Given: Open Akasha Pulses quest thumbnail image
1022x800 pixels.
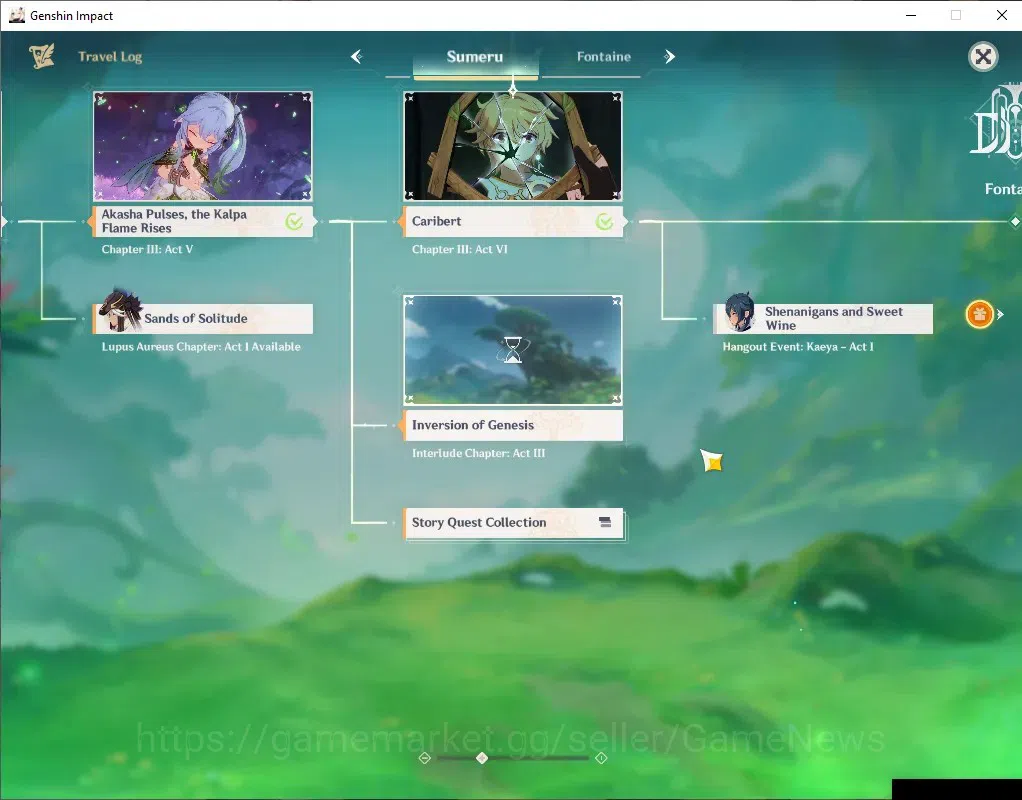Looking at the screenshot, I should pyautogui.click(x=203, y=146).
